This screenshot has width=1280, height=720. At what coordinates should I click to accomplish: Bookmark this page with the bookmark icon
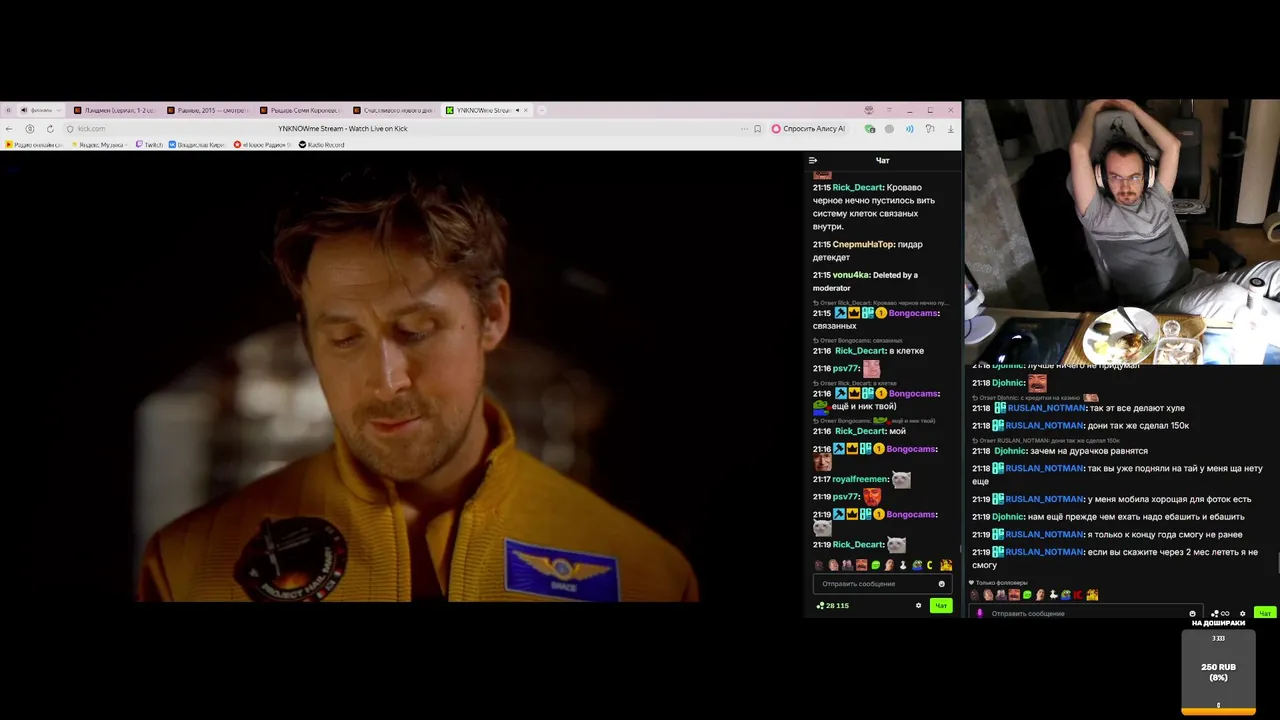click(757, 129)
